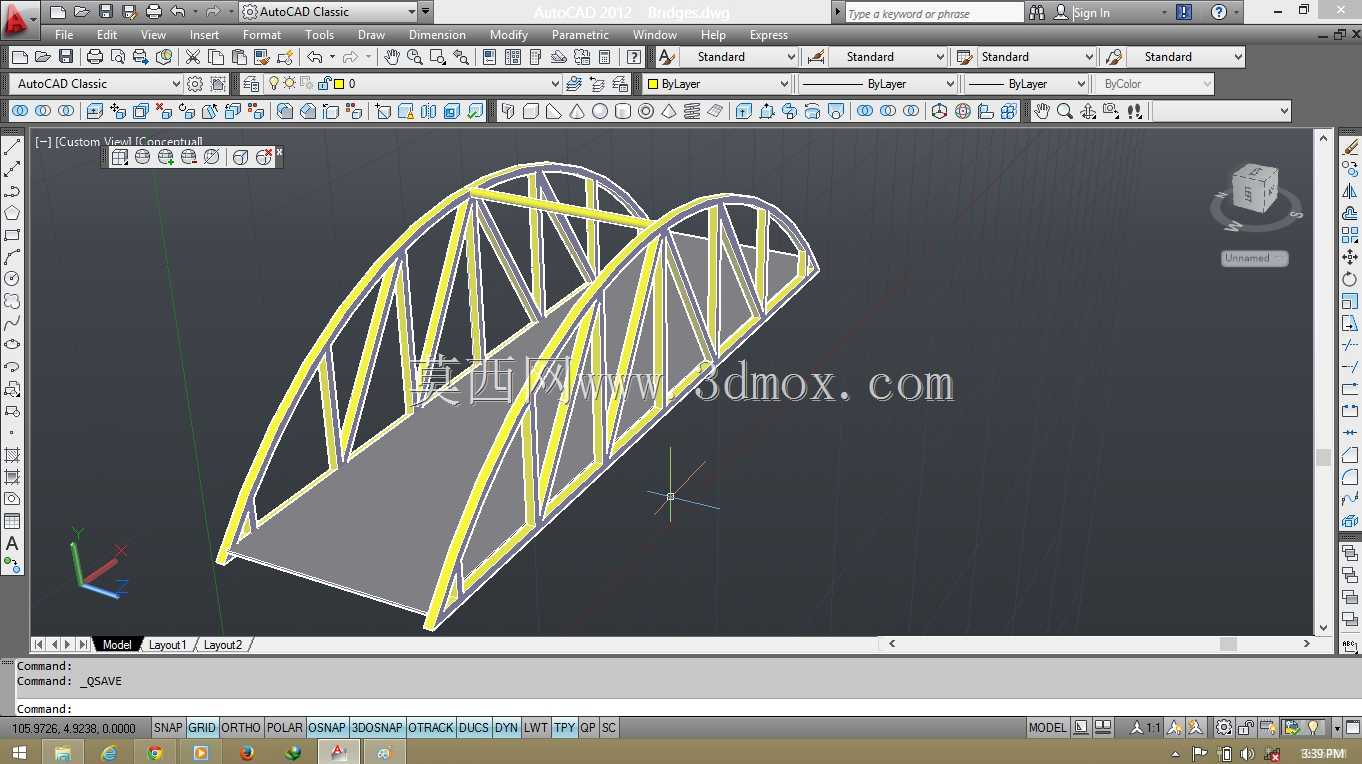Select the Mirror modify tool
This screenshot has height=764, width=1362.
(x=1350, y=191)
